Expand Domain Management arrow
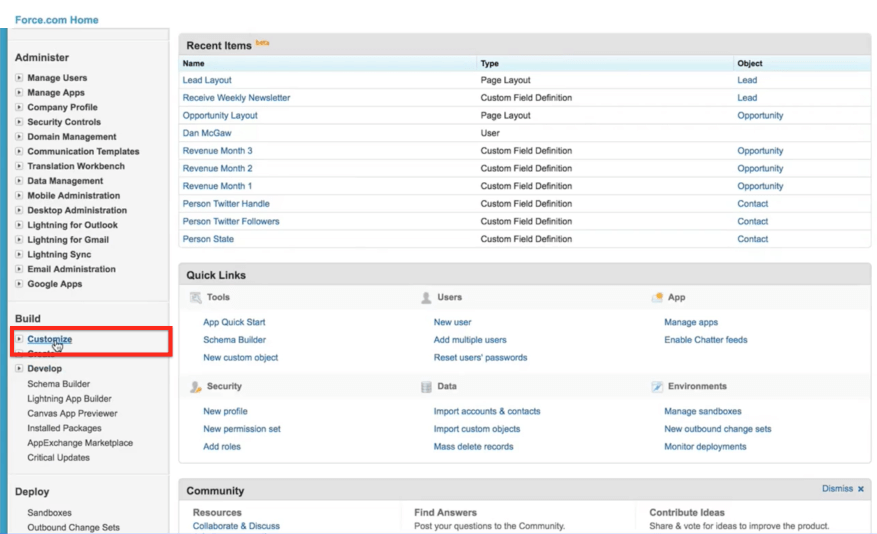 [19, 136]
